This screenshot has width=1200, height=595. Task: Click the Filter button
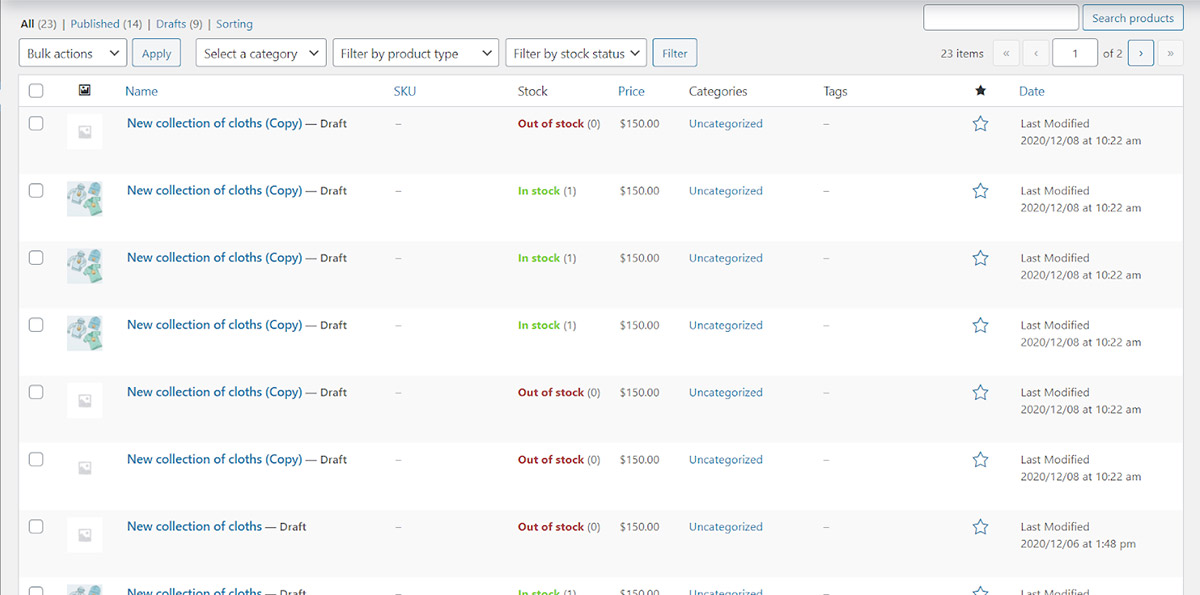pos(675,53)
